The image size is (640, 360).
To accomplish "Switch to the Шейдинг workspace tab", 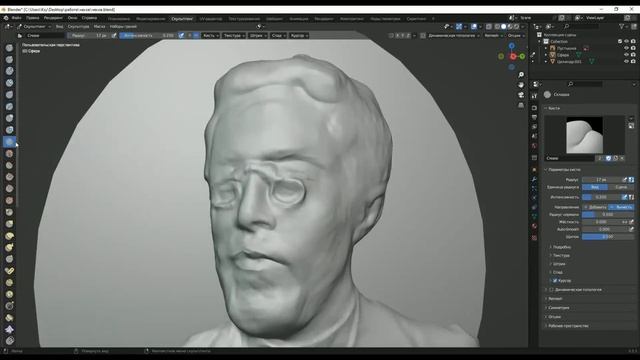I will [274, 19].
